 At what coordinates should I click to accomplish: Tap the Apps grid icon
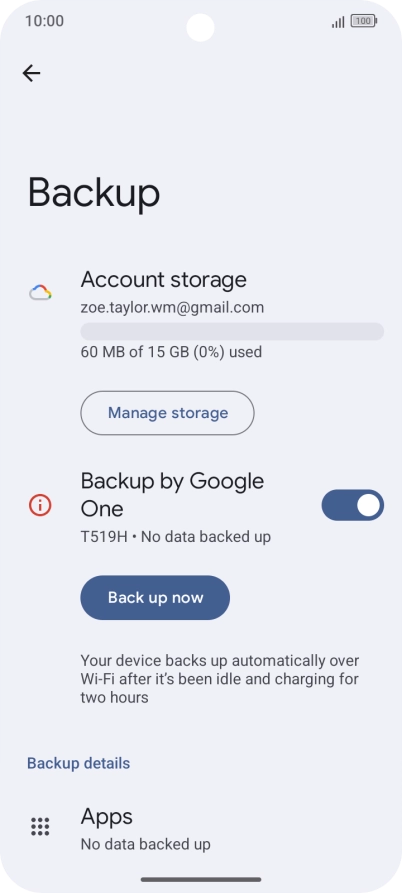[40, 826]
